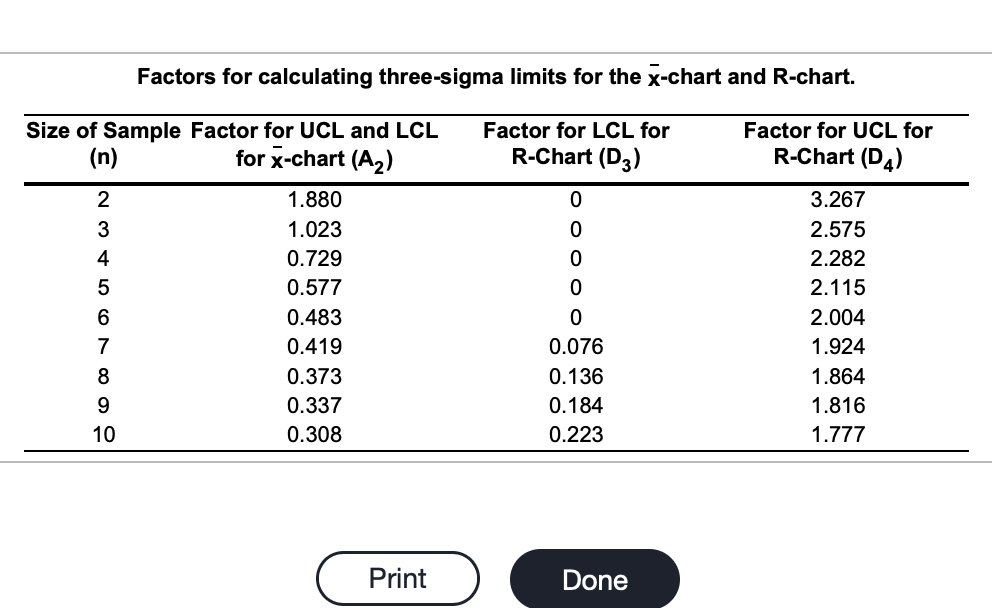Screen dimensions: 992x608
Task: Click the D4 value 2.004
Action: tap(838, 318)
